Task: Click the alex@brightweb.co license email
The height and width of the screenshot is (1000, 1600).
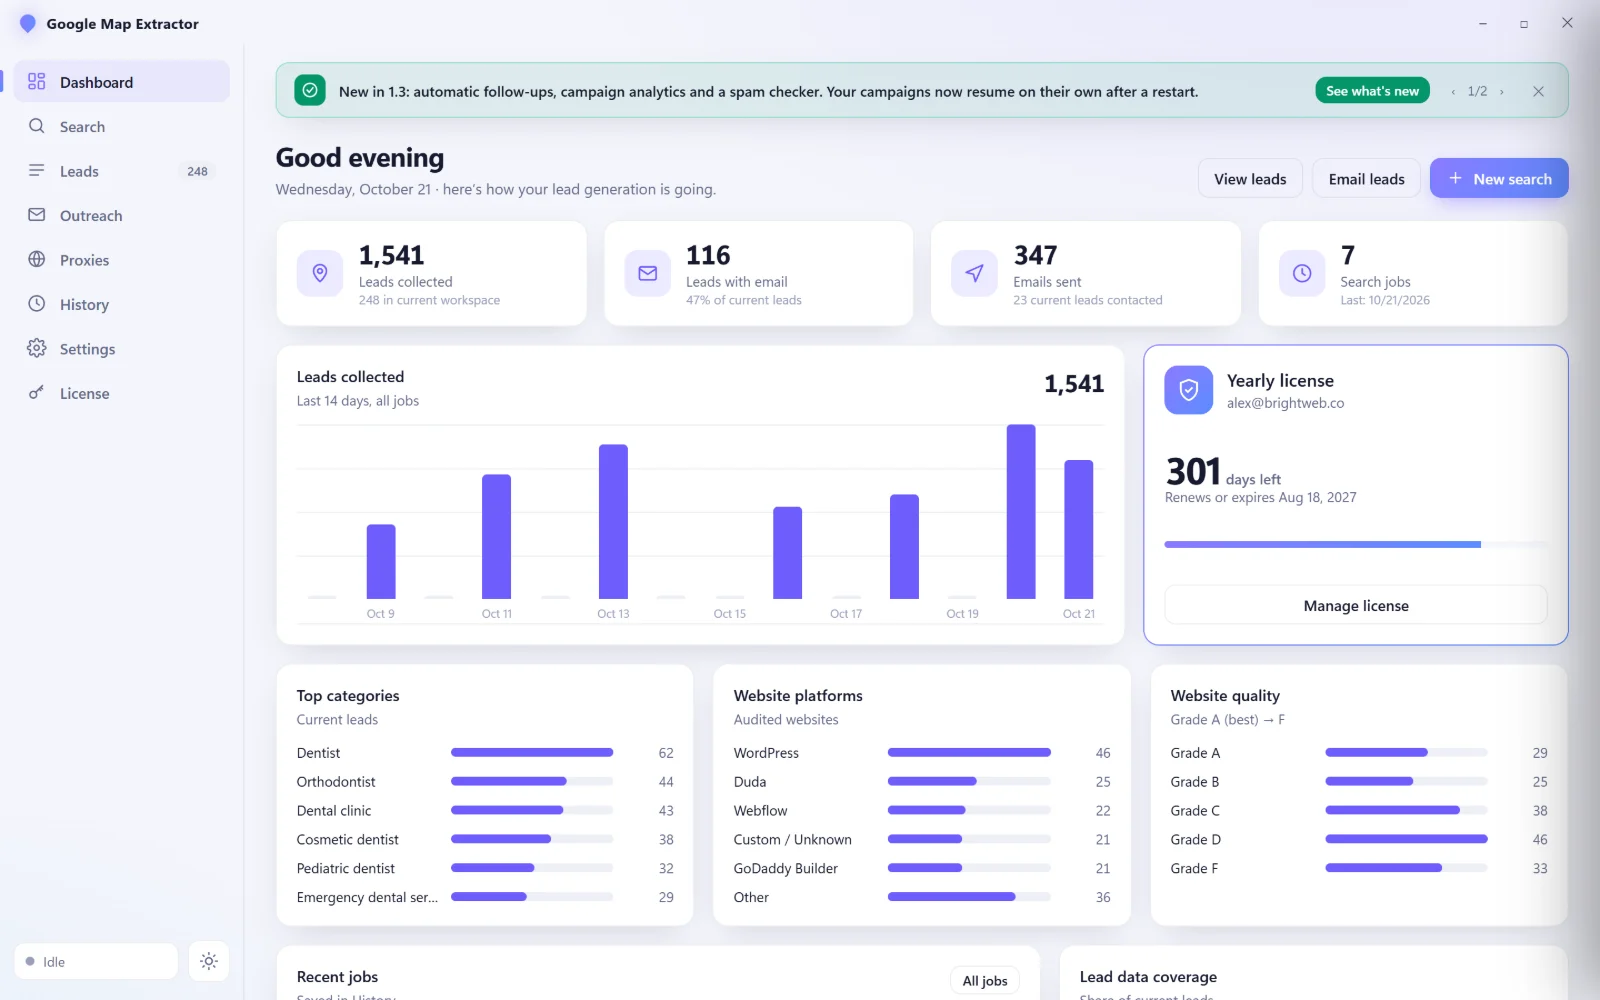Action: [1285, 403]
